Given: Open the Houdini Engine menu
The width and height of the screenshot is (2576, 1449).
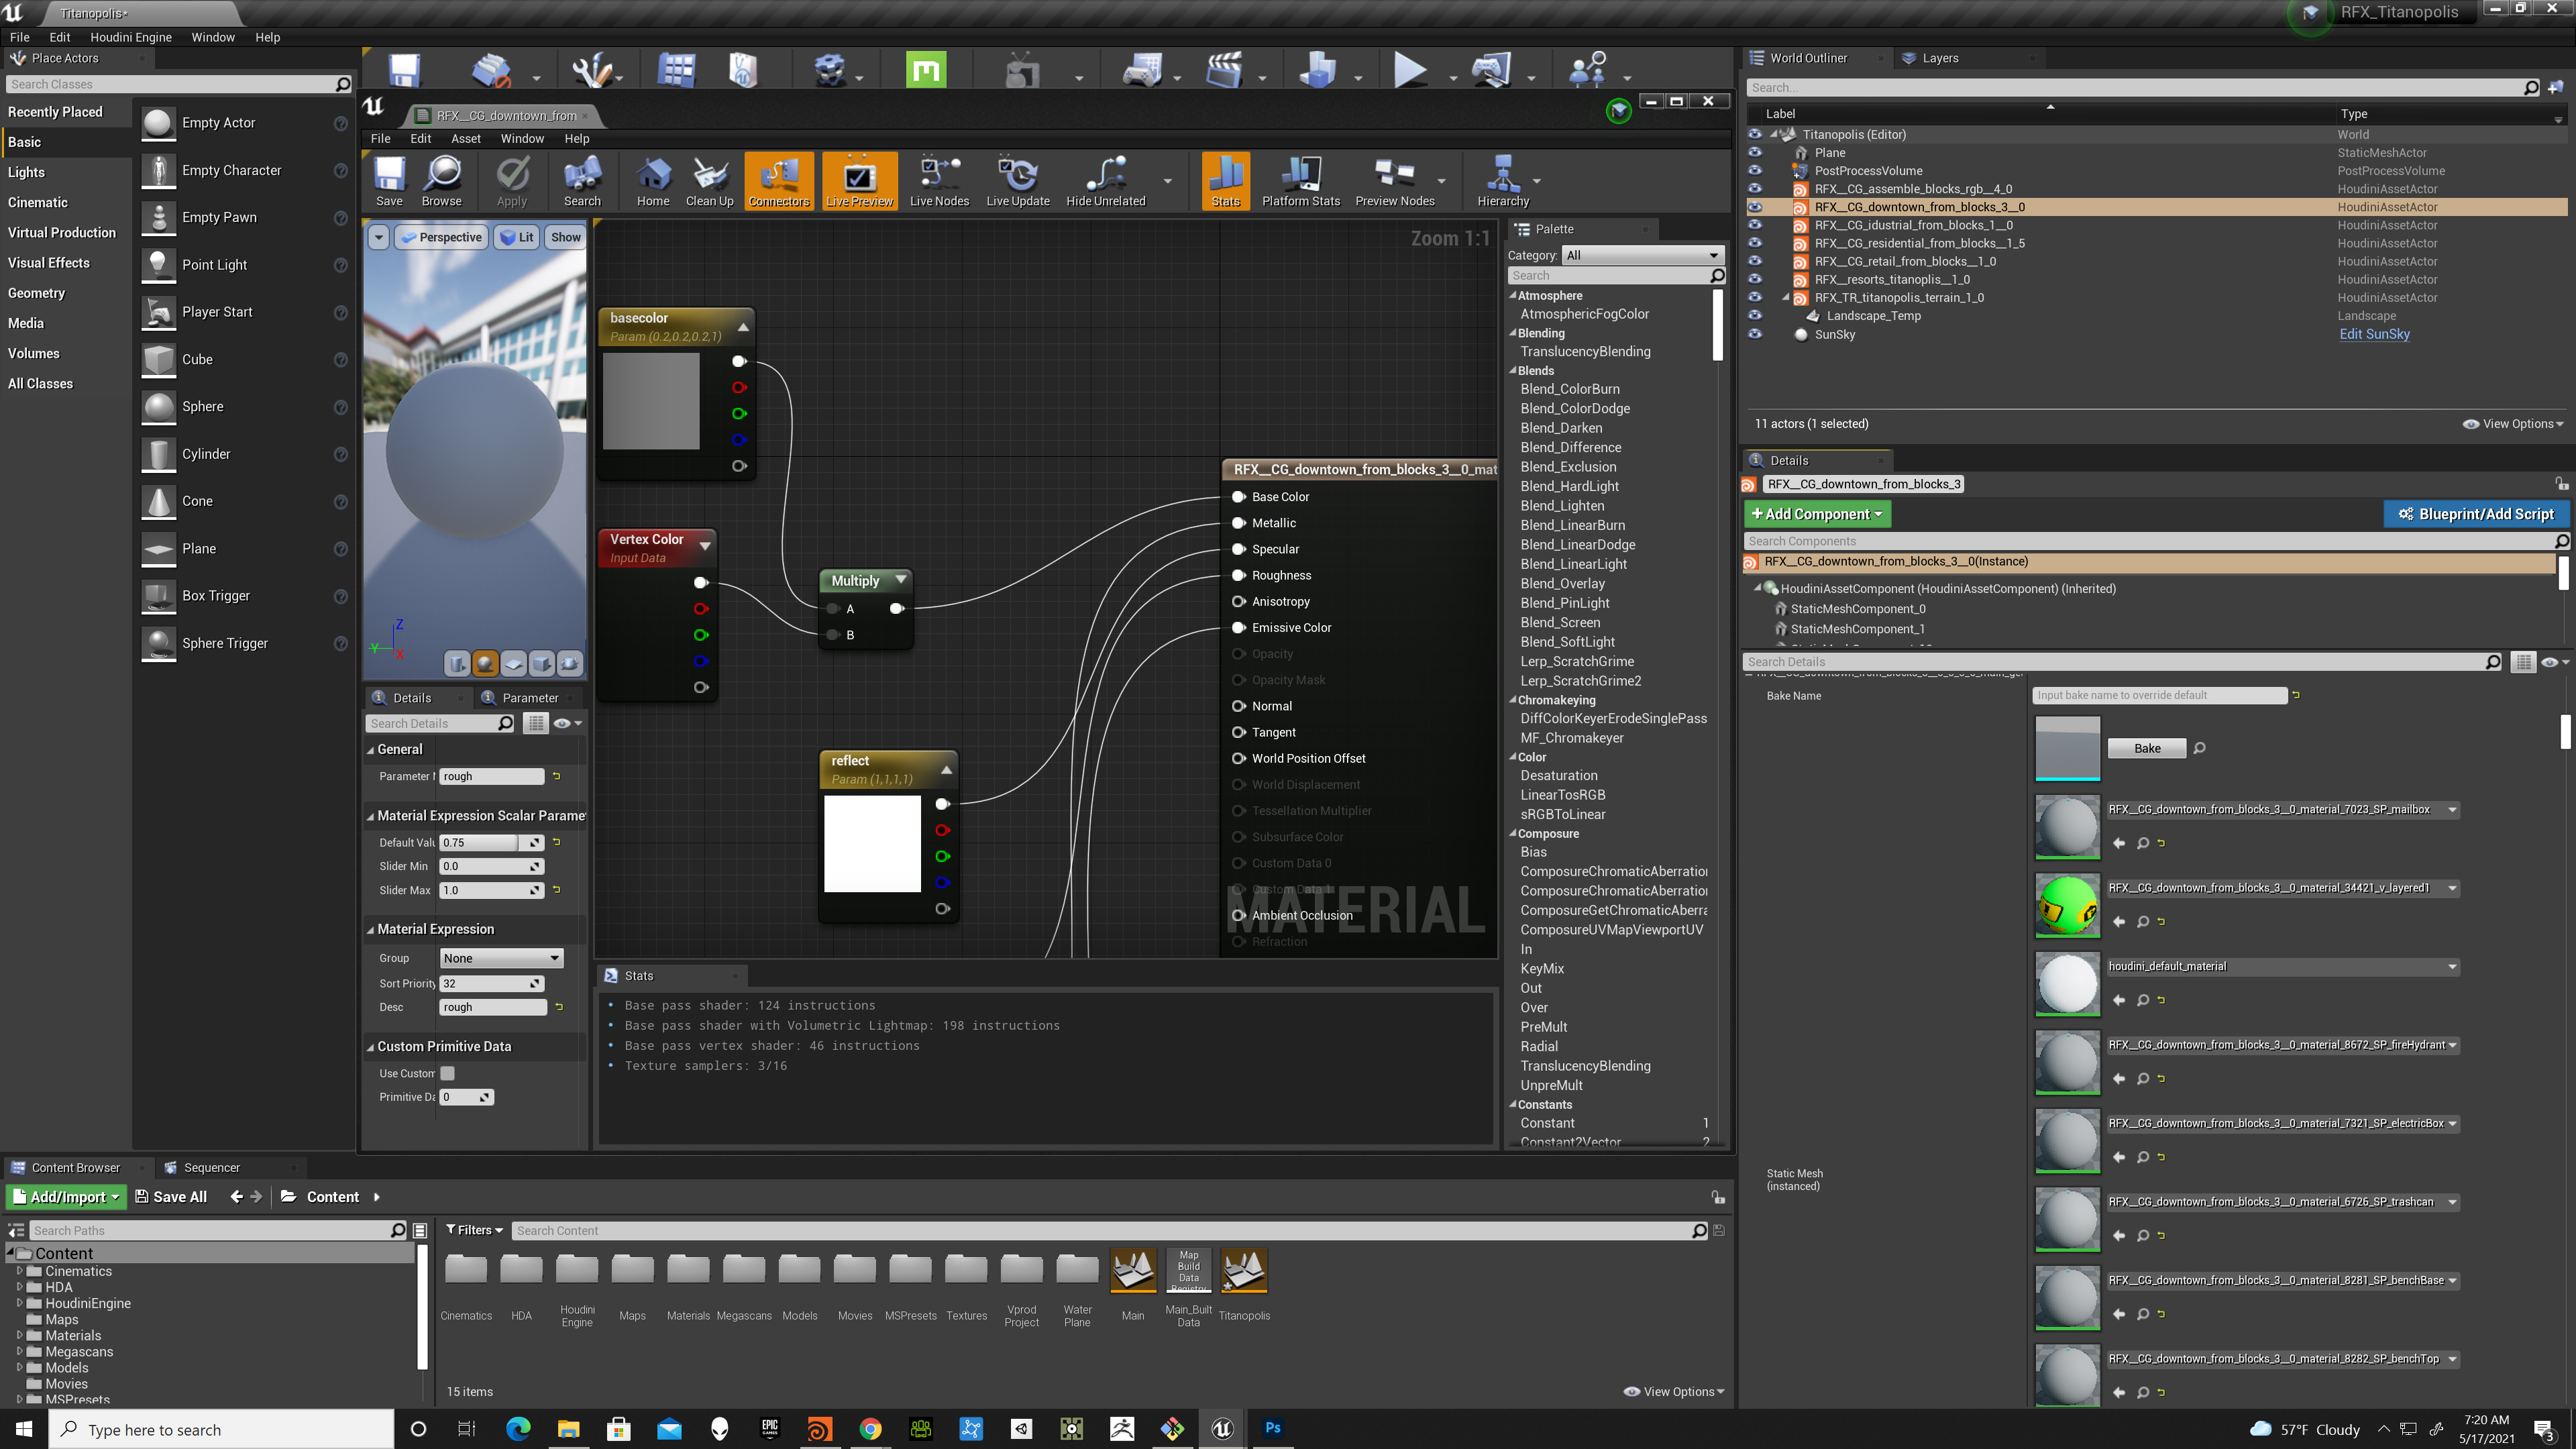Looking at the screenshot, I should (x=131, y=37).
